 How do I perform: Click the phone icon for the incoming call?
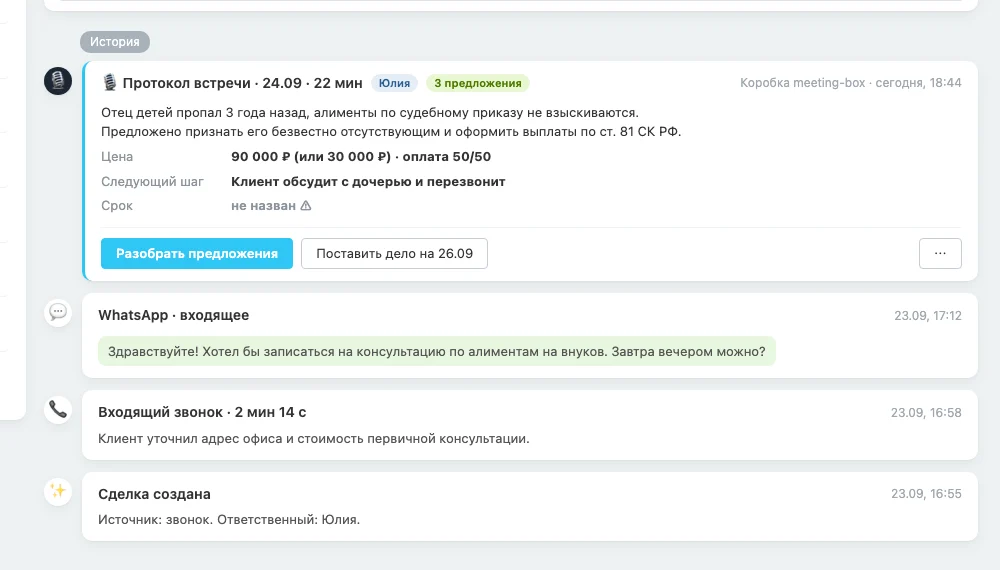tap(58, 409)
